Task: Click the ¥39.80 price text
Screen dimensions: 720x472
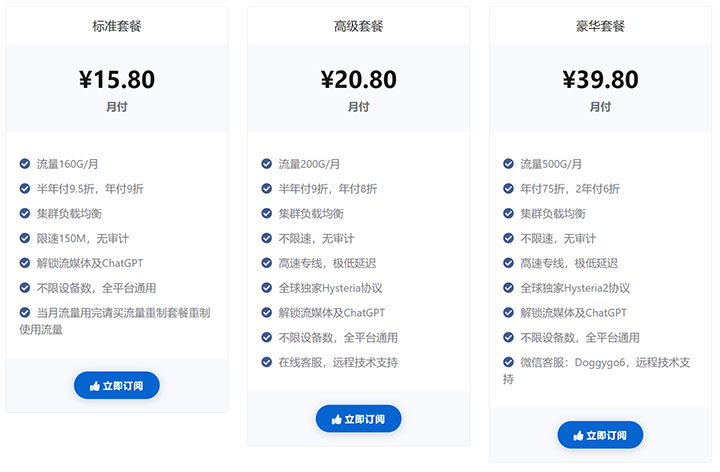Action: coord(600,79)
